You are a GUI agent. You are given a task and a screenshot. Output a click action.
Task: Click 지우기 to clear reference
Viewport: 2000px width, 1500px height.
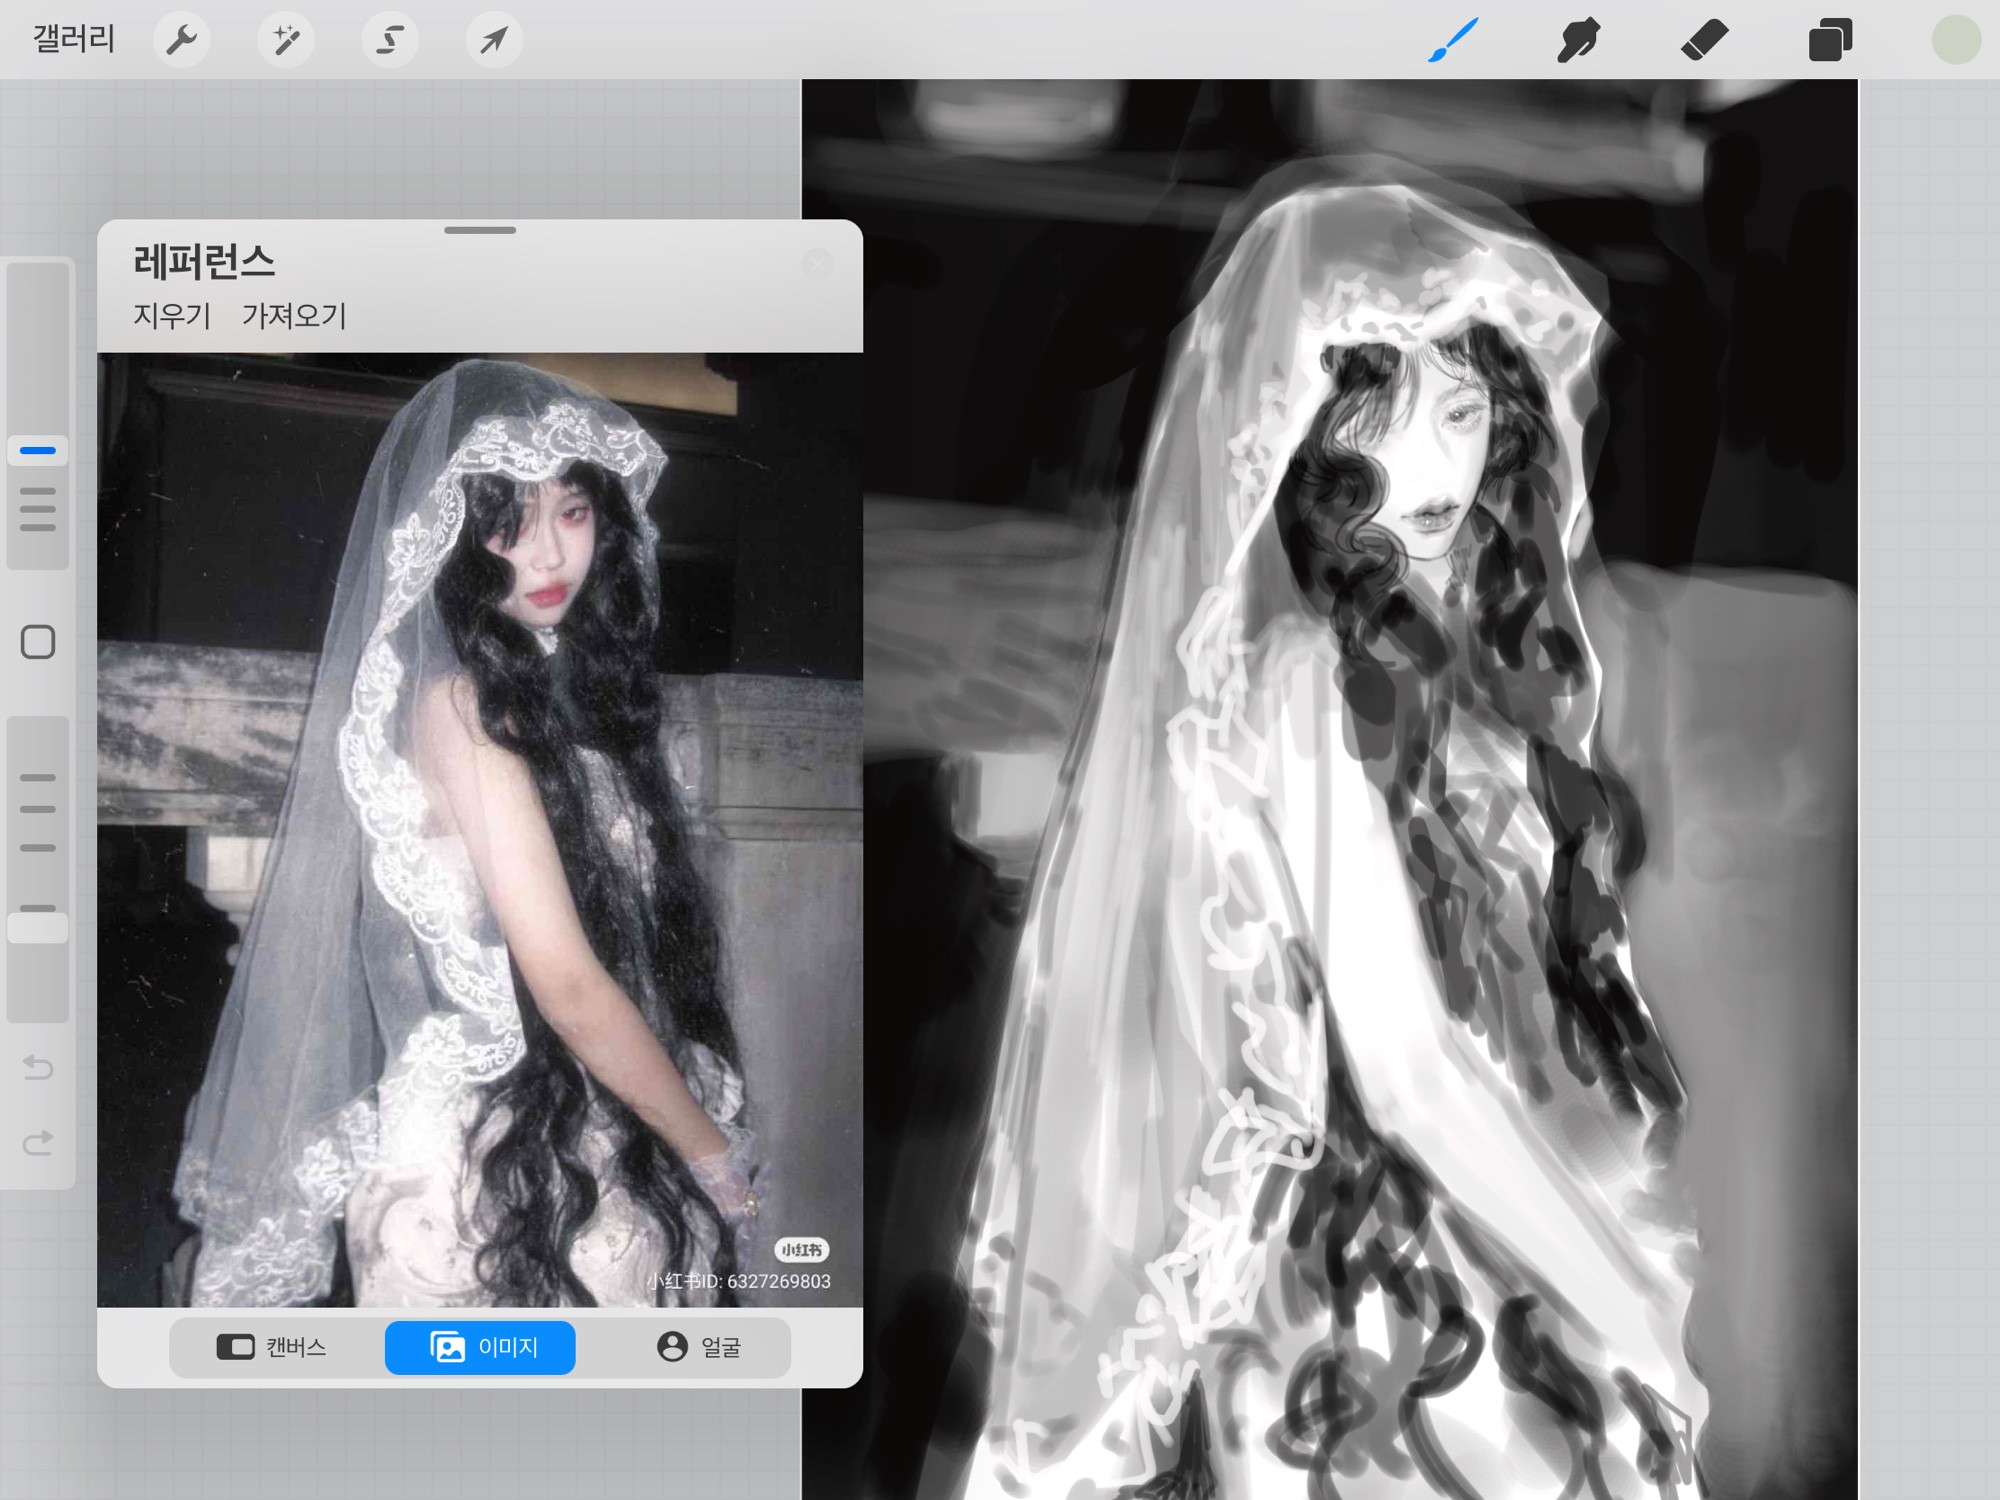coord(172,316)
